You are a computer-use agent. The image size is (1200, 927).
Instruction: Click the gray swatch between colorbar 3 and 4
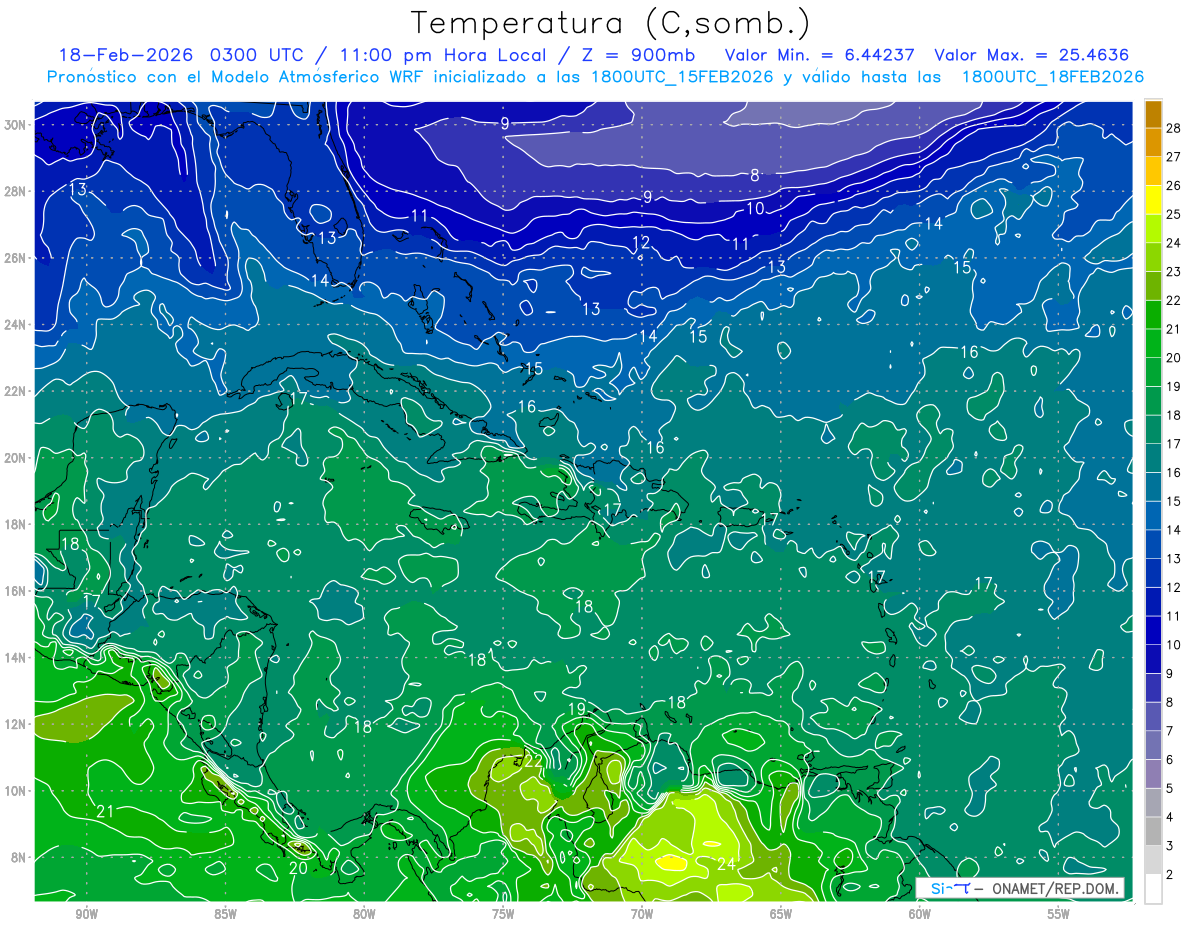[1153, 831]
